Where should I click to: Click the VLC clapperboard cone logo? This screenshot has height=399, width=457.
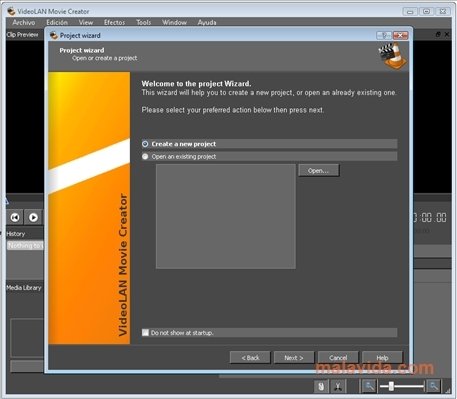click(x=393, y=55)
